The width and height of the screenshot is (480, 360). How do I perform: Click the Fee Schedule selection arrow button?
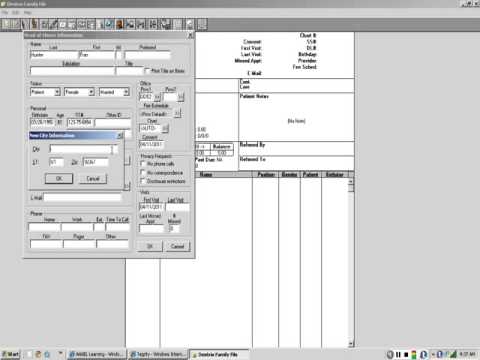[x=177, y=114]
